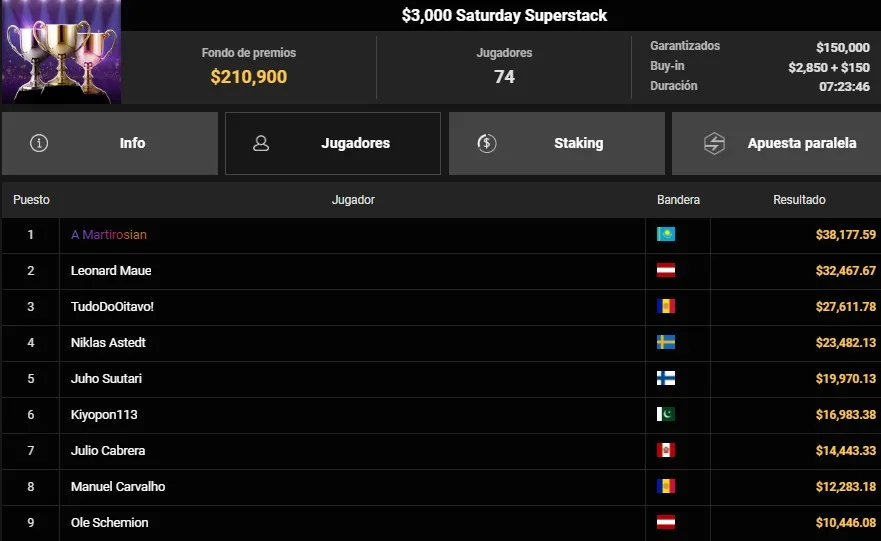Sort by the Resultado column header
881x541 pixels.
click(x=799, y=199)
